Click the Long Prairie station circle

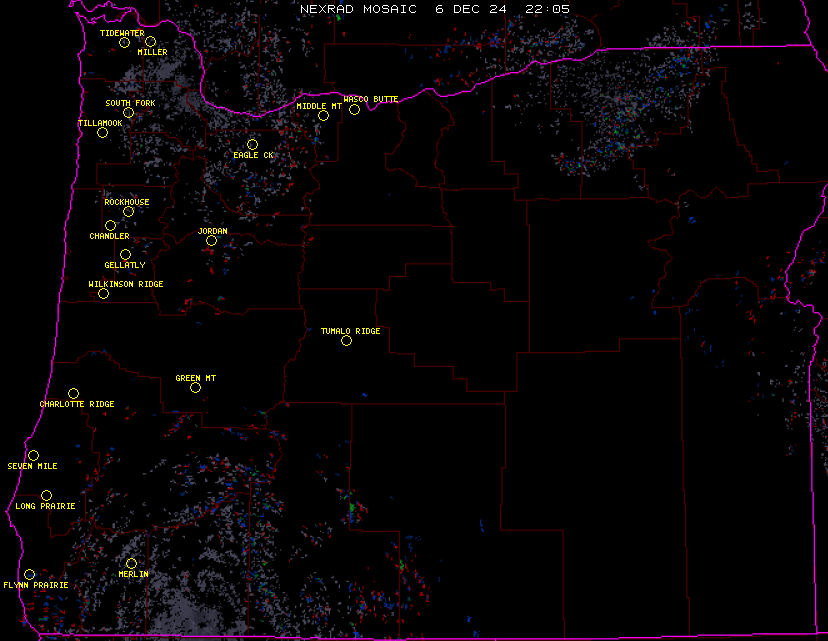point(46,495)
